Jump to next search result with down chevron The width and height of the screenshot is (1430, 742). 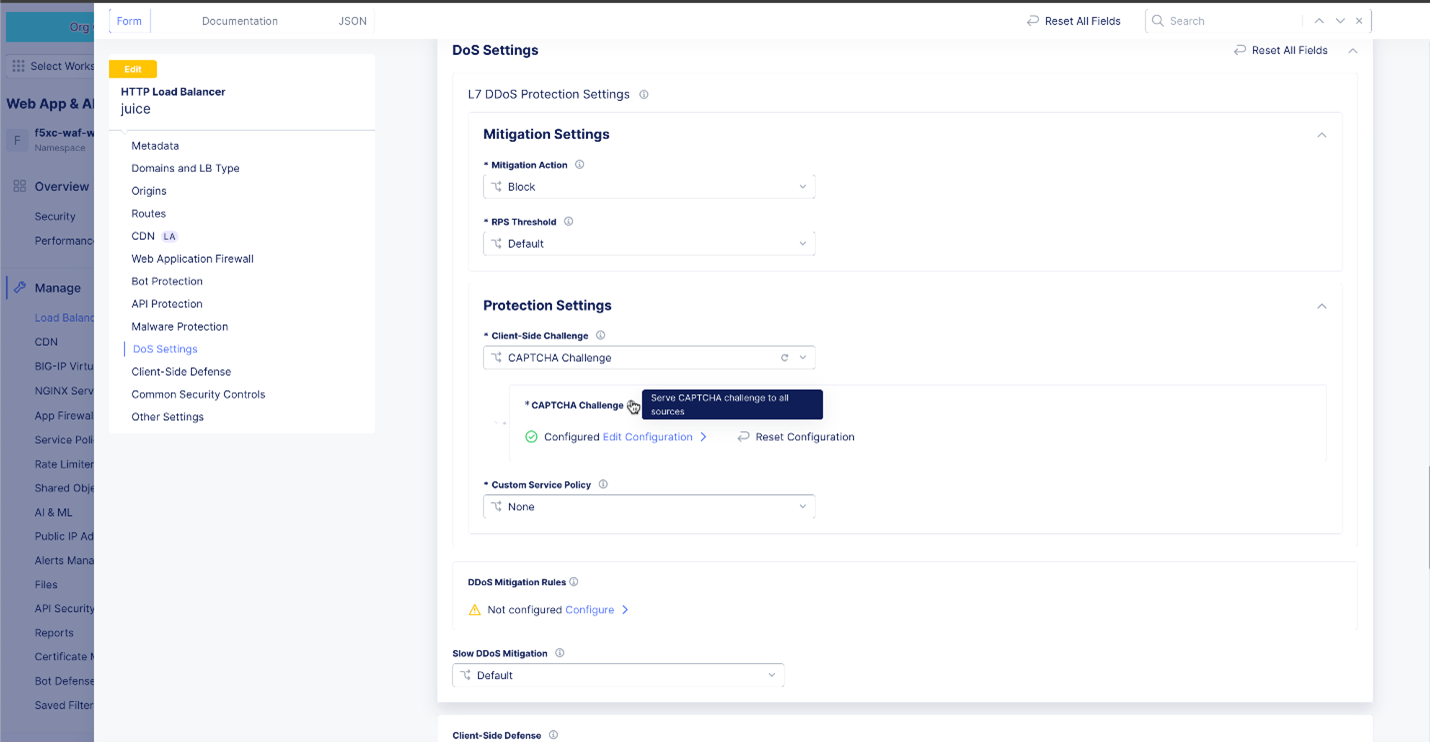pos(1339,20)
